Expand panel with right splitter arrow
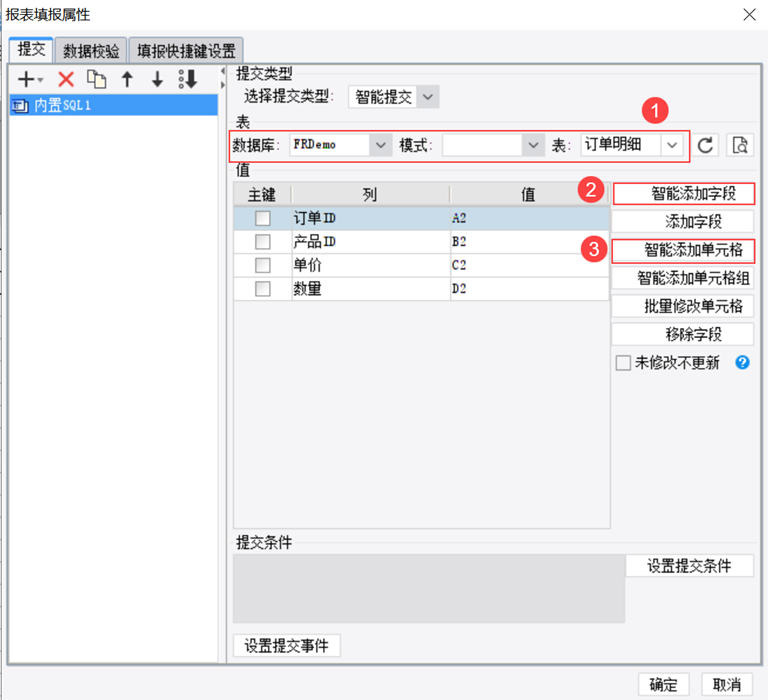The height and width of the screenshot is (700, 768). click(x=223, y=85)
